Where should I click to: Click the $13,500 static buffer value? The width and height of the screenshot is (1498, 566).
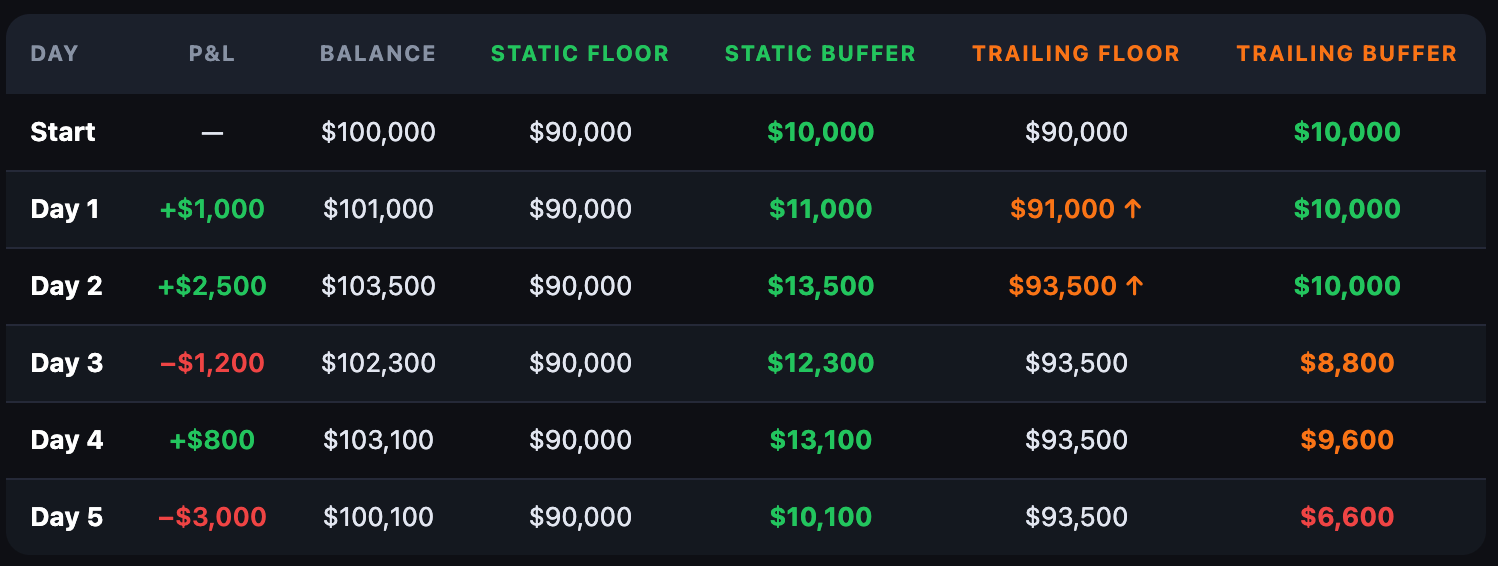click(820, 286)
